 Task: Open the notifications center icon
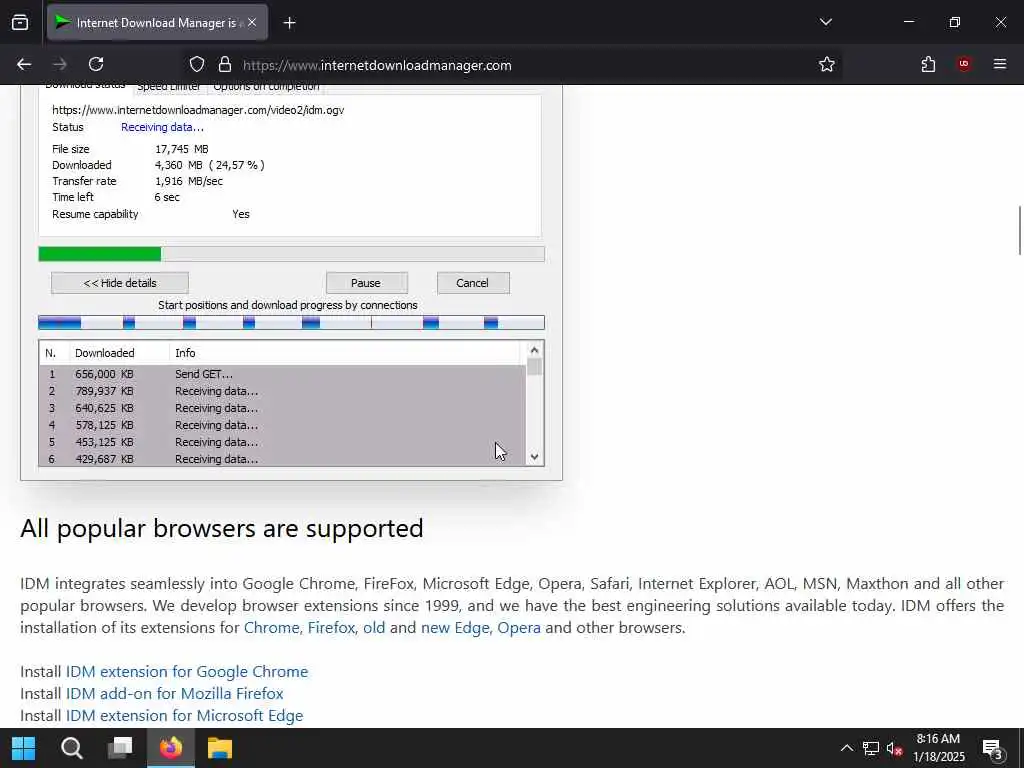[x=993, y=750]
